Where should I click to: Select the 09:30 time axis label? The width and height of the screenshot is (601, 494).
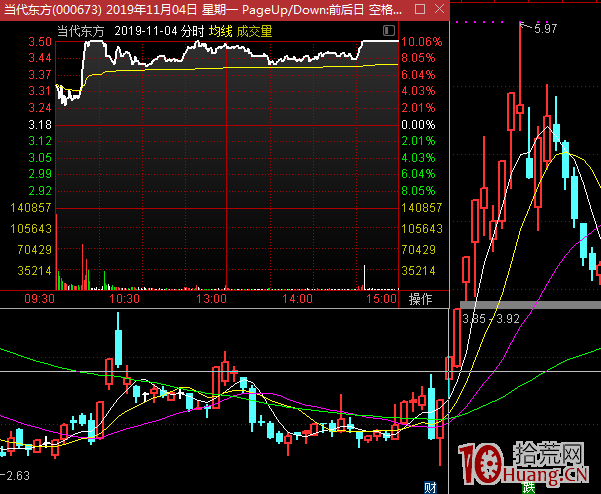(39, 299)
